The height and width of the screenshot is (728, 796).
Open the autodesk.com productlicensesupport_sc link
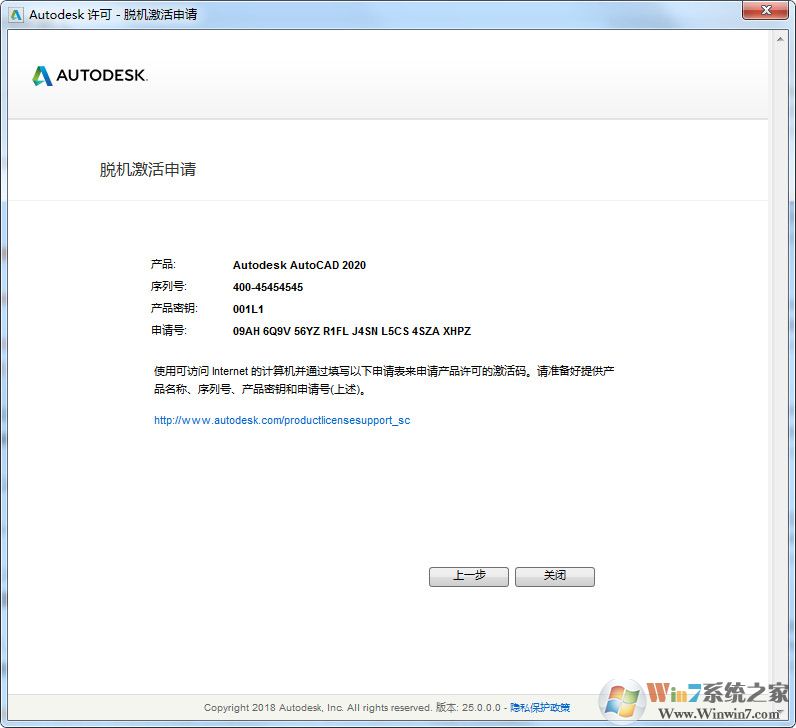tap(282, 420)
